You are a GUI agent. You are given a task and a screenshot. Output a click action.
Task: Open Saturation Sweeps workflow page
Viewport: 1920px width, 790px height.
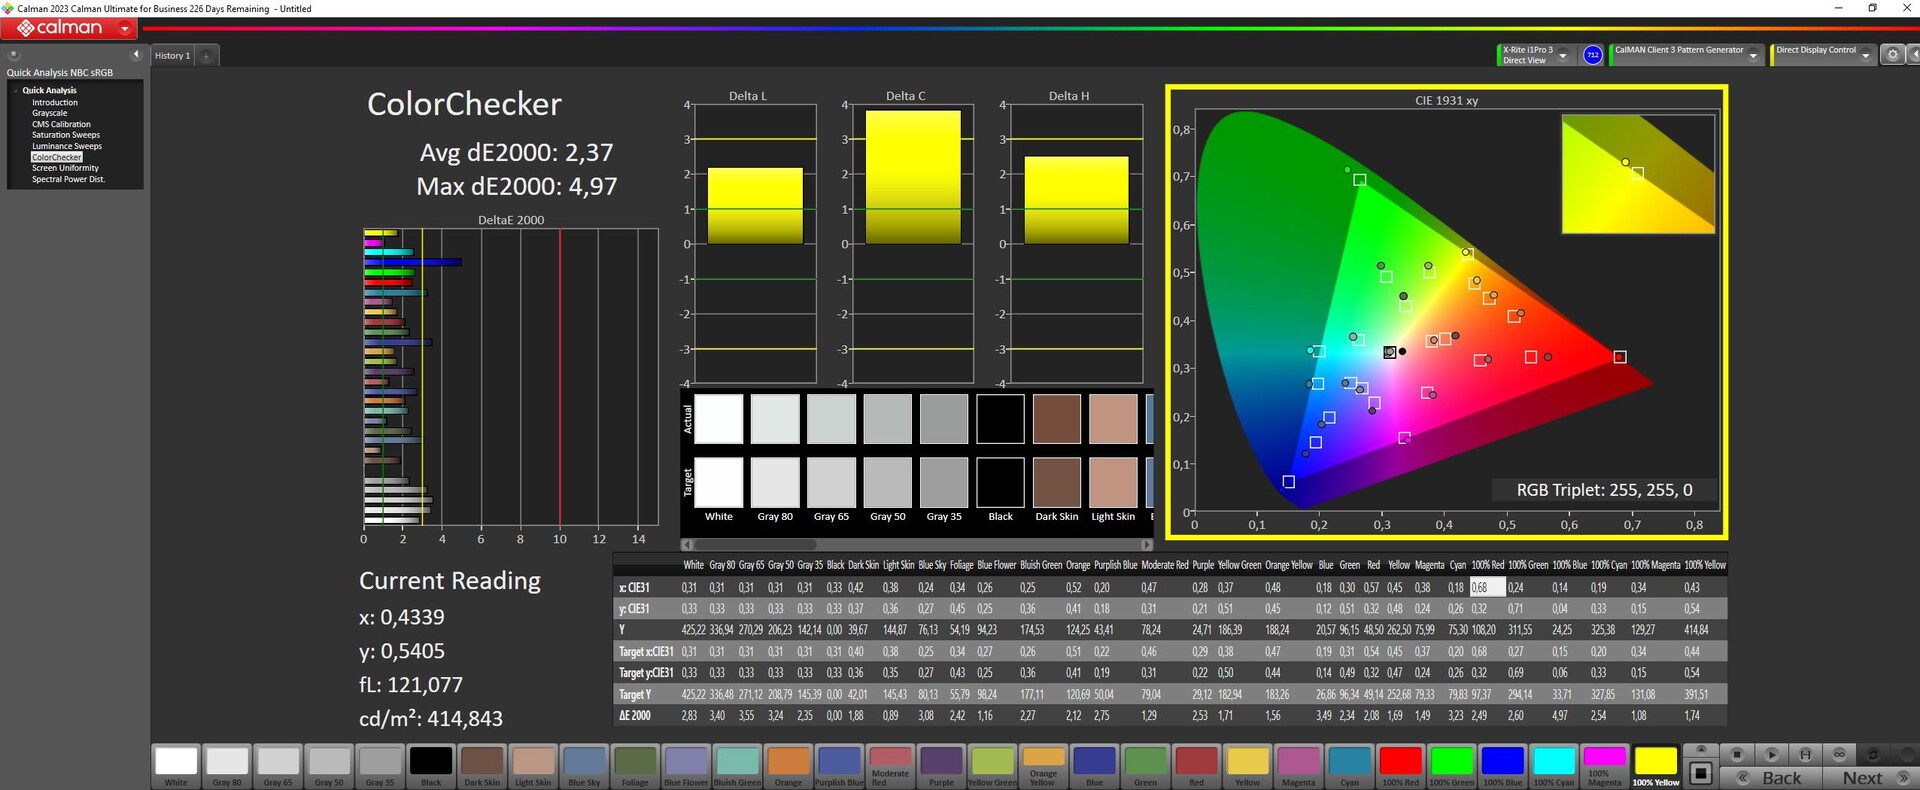point(65,135)
